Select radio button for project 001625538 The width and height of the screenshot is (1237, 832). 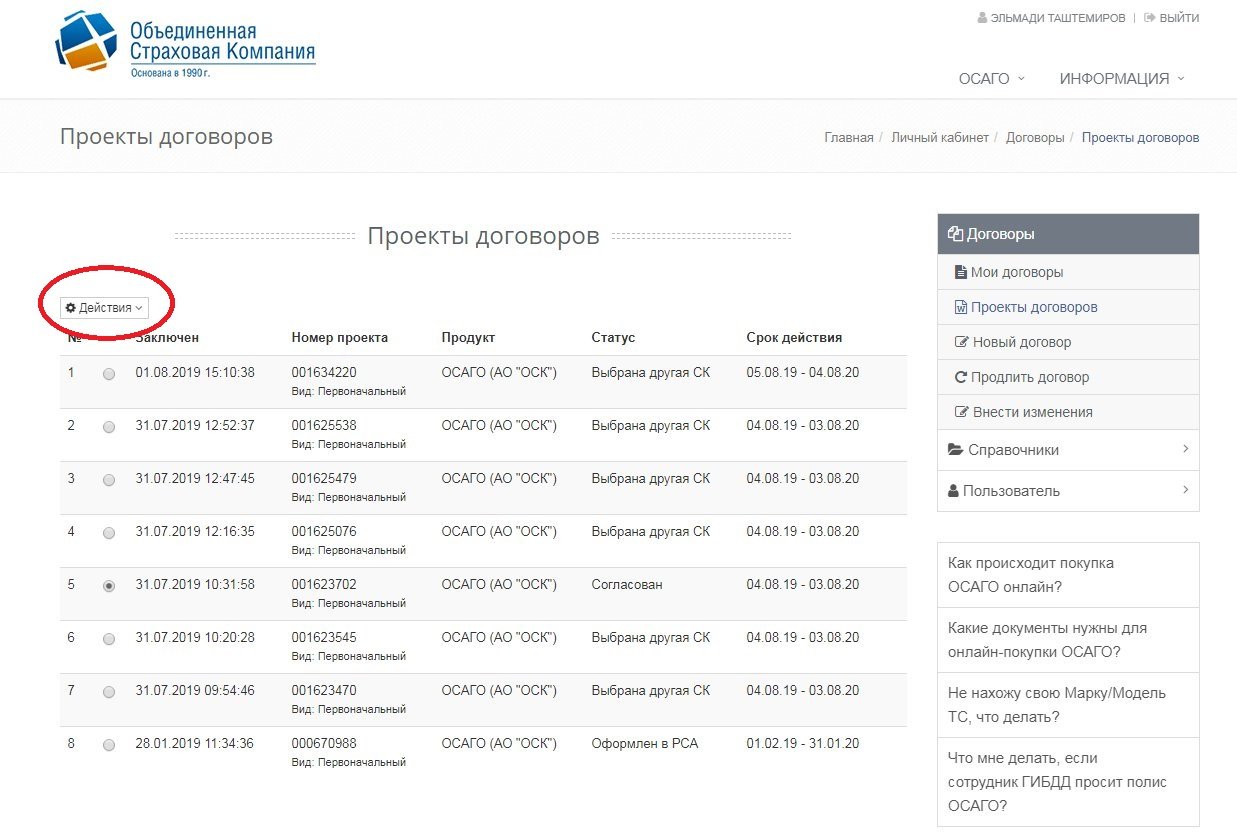pyautogui.click(x=109, y=427)
